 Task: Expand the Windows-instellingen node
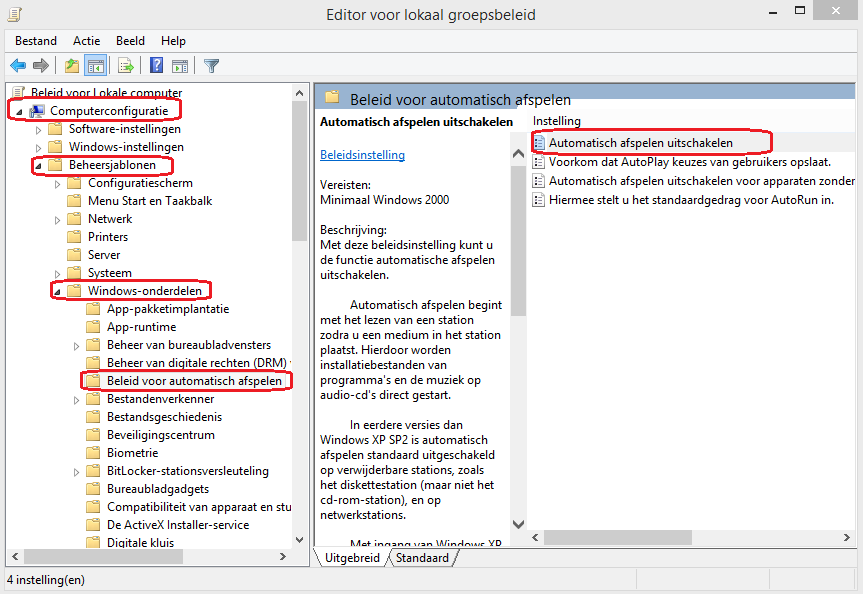pyautogui.click(x=39, y=148)
